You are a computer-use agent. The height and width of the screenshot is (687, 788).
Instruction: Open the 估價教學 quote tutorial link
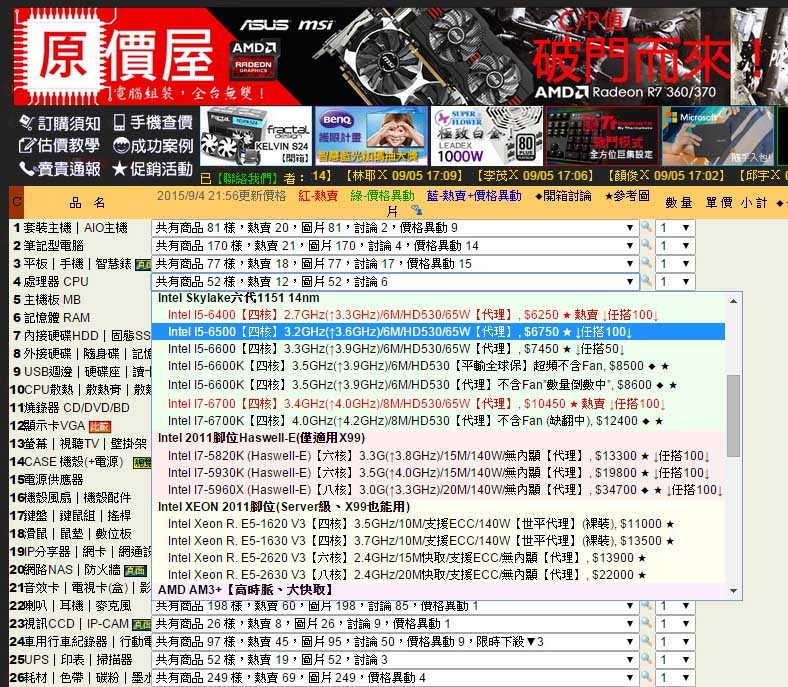pos(59,146)
